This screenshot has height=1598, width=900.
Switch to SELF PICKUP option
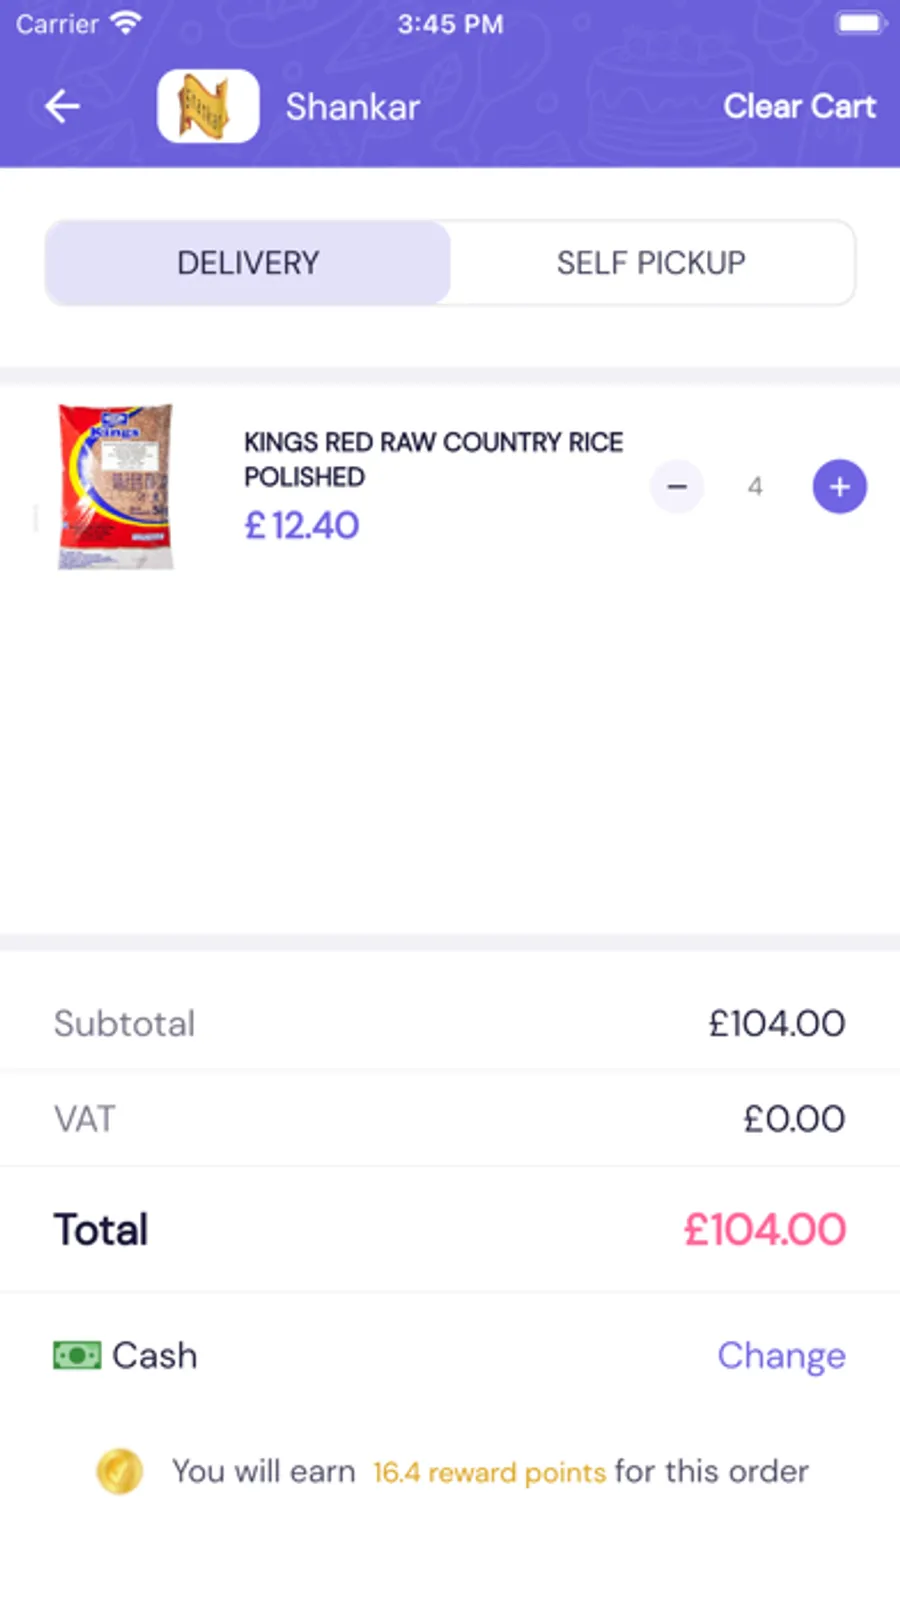pos(651,263)
